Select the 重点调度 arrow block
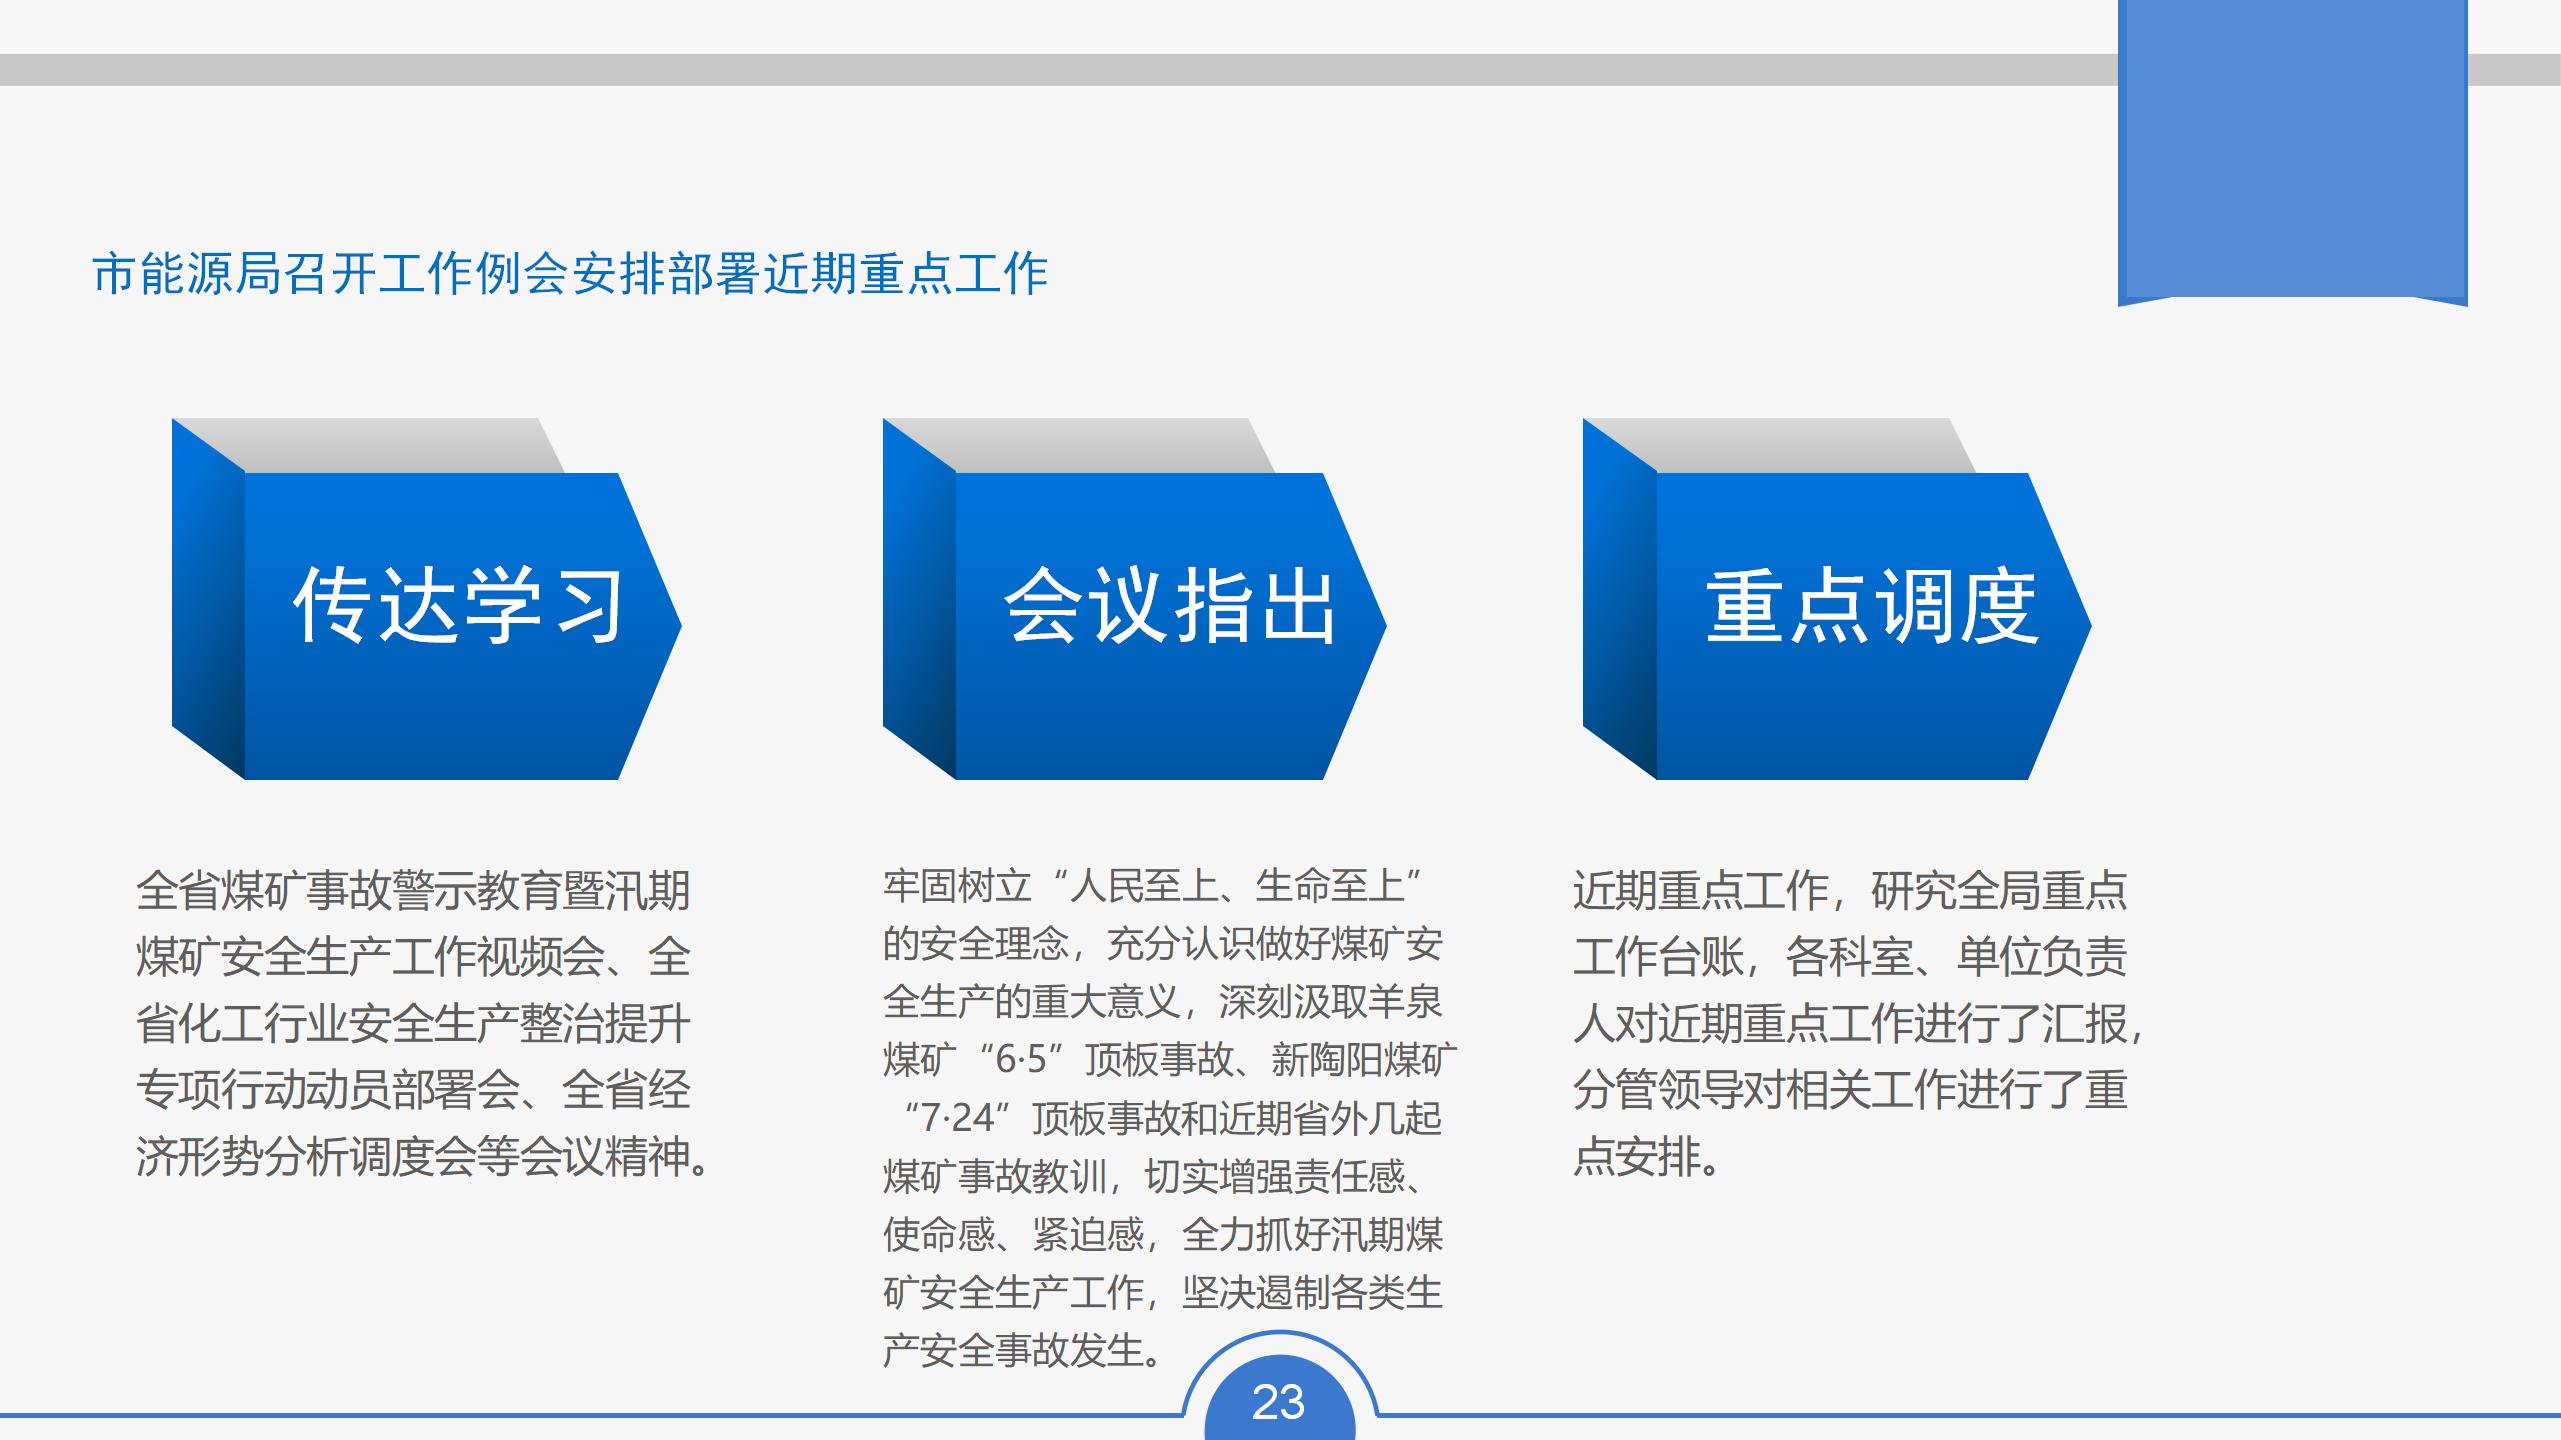Image resolution: width=2561 pixels, height=1440 pixels. coord(1837,599)
